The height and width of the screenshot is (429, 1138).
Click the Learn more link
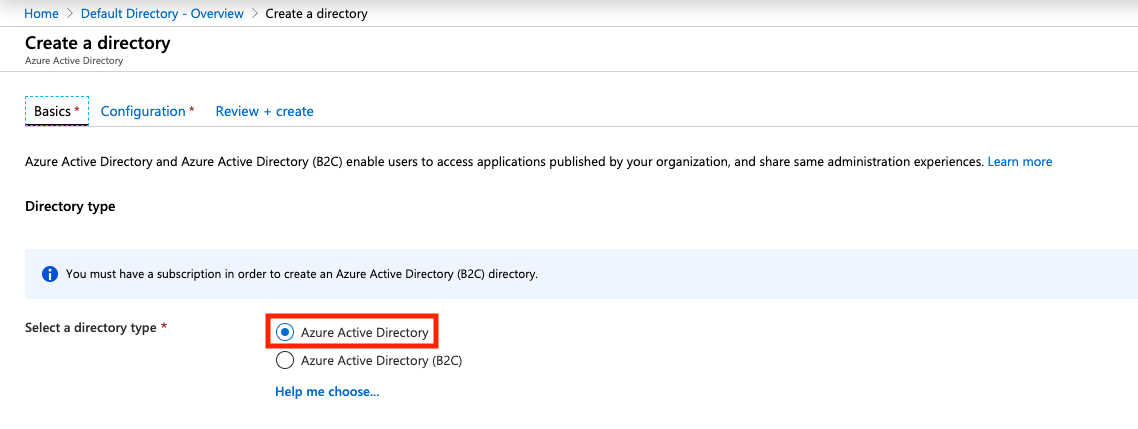click(1019, 161)
